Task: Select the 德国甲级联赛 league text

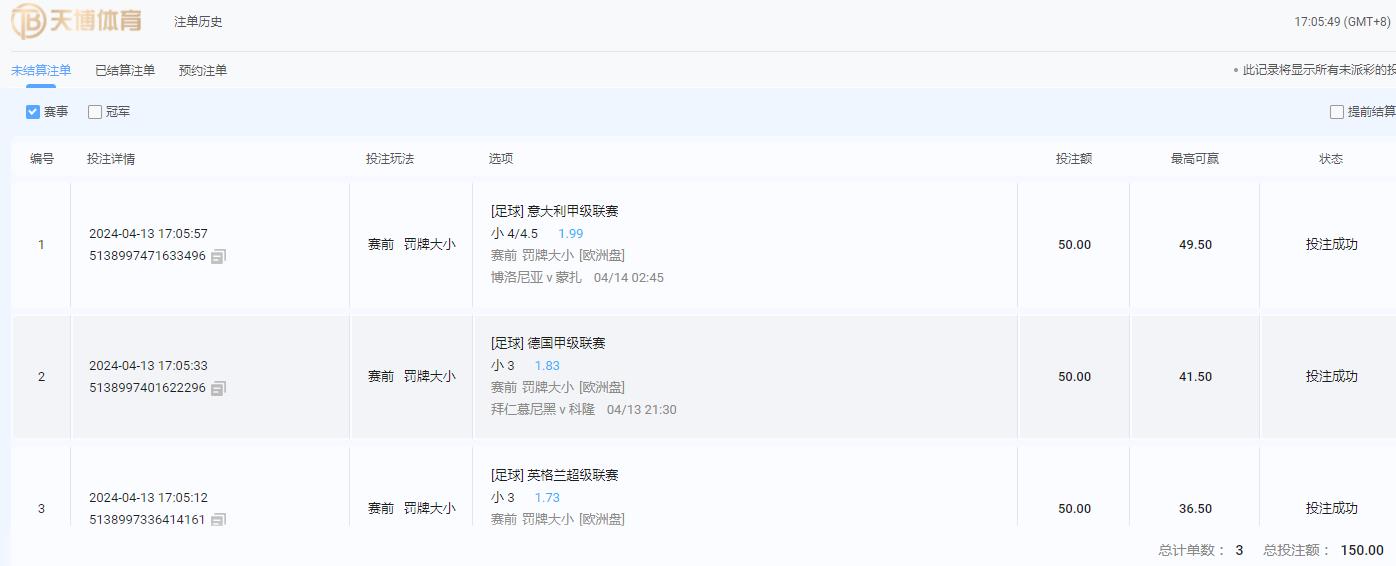Action: point(566,343)
